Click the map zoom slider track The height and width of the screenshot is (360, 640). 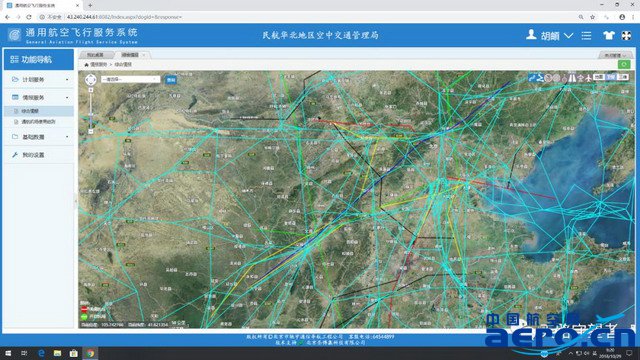(91, 110)
